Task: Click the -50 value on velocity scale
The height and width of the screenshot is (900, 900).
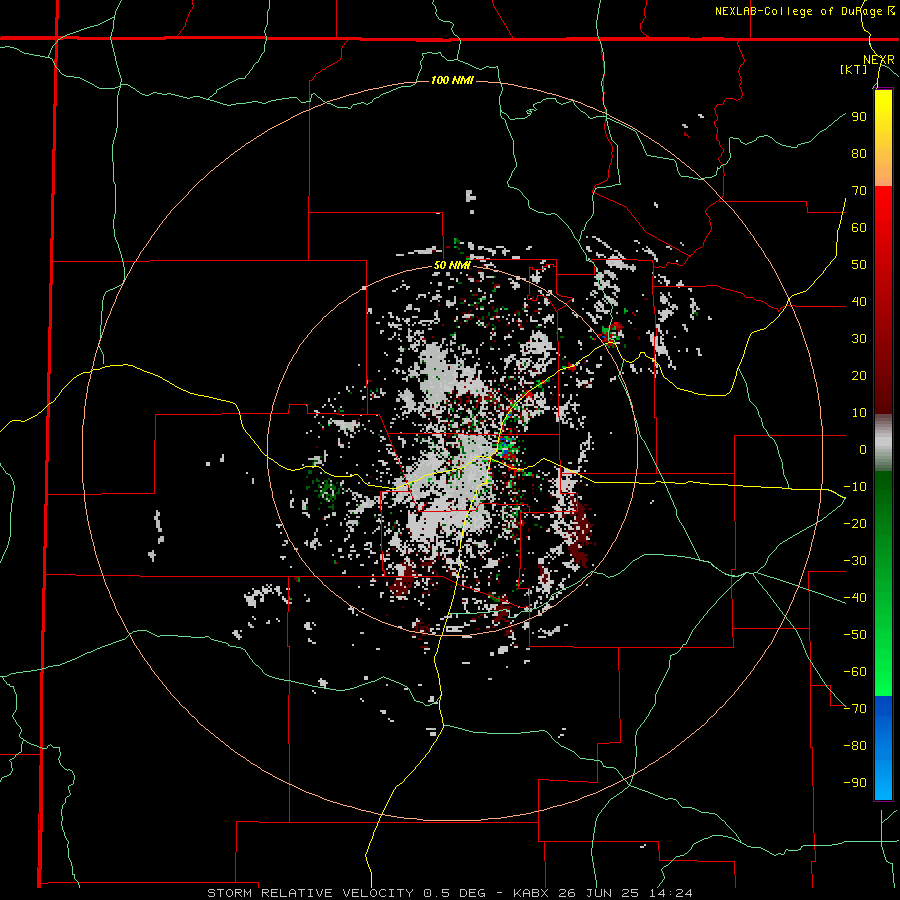Action: (x=855, y=635)
